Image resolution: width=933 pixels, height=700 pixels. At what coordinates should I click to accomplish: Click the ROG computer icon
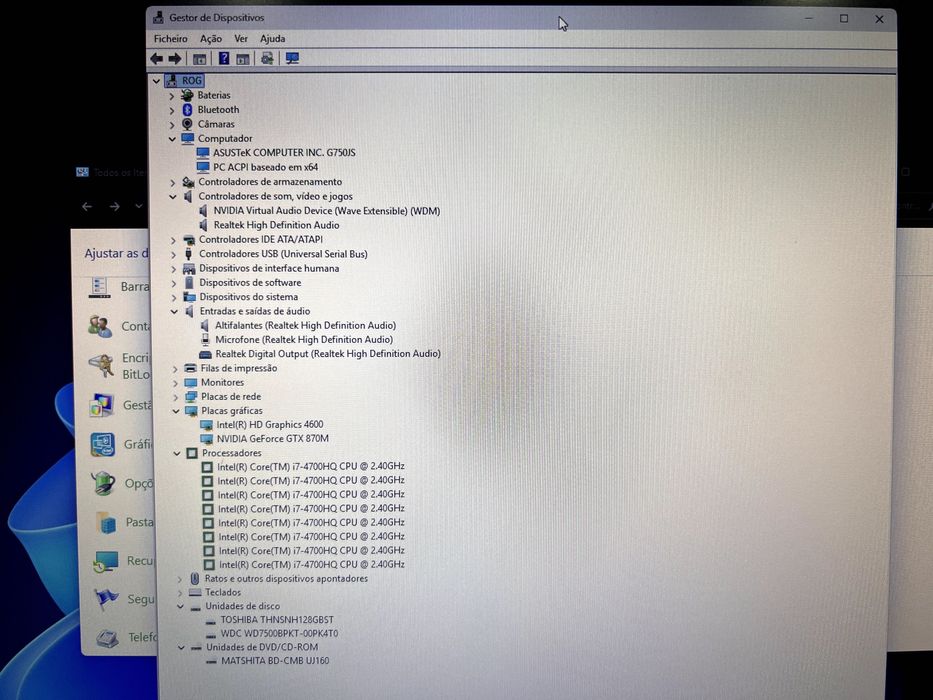172,80
